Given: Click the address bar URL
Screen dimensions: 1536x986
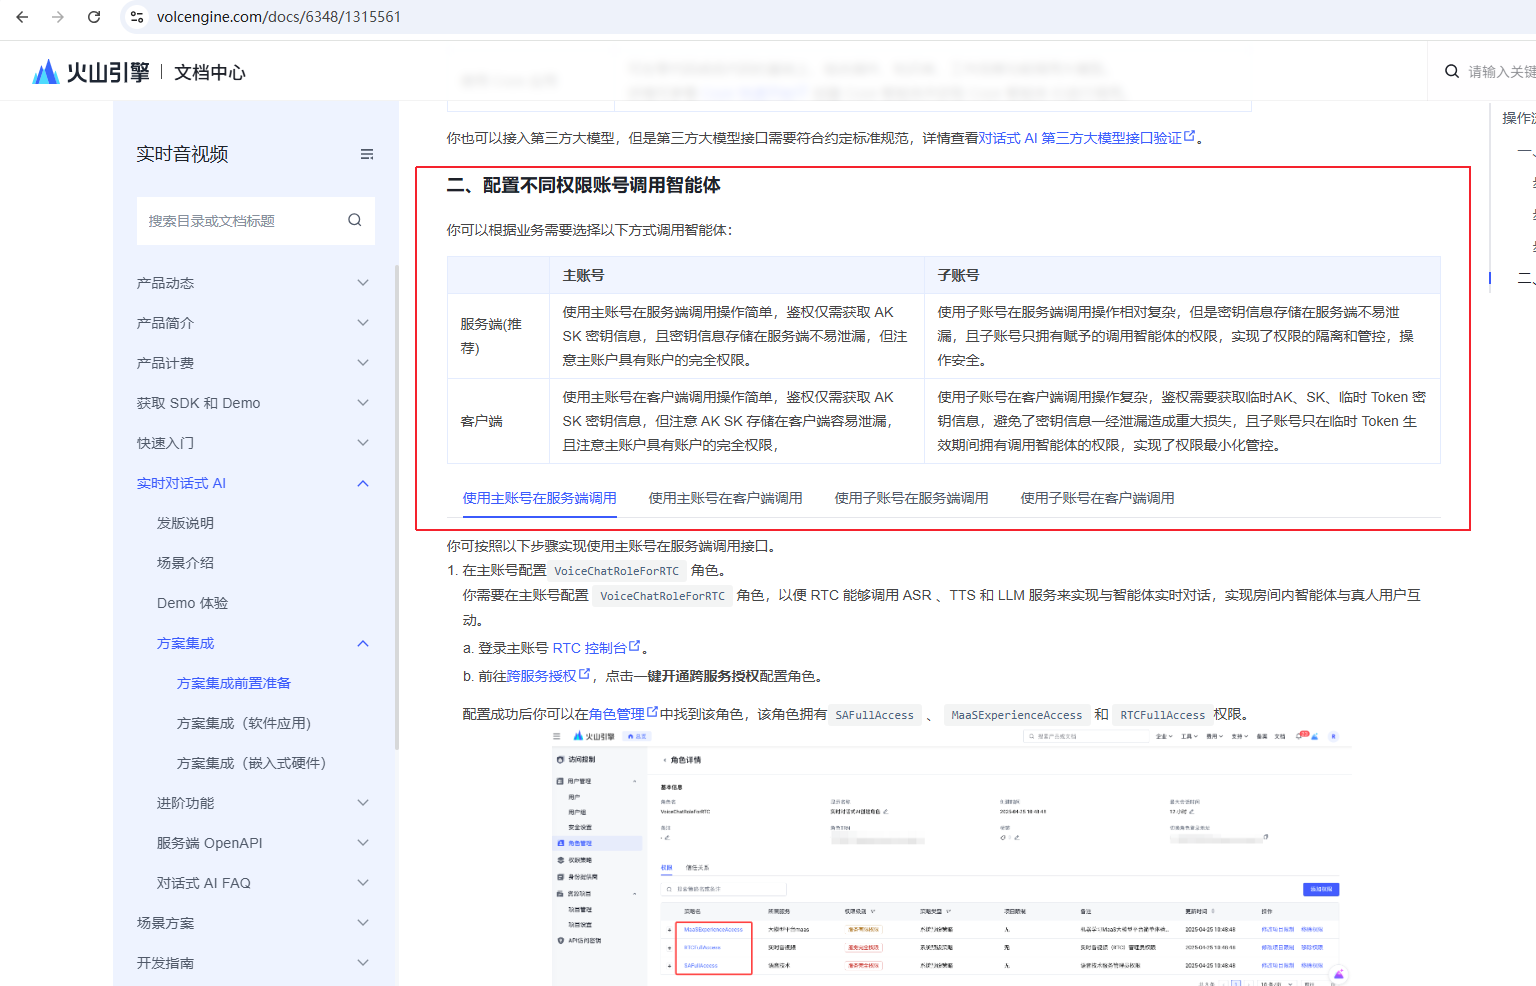Looking at the screenshot, I should point(279,17).
